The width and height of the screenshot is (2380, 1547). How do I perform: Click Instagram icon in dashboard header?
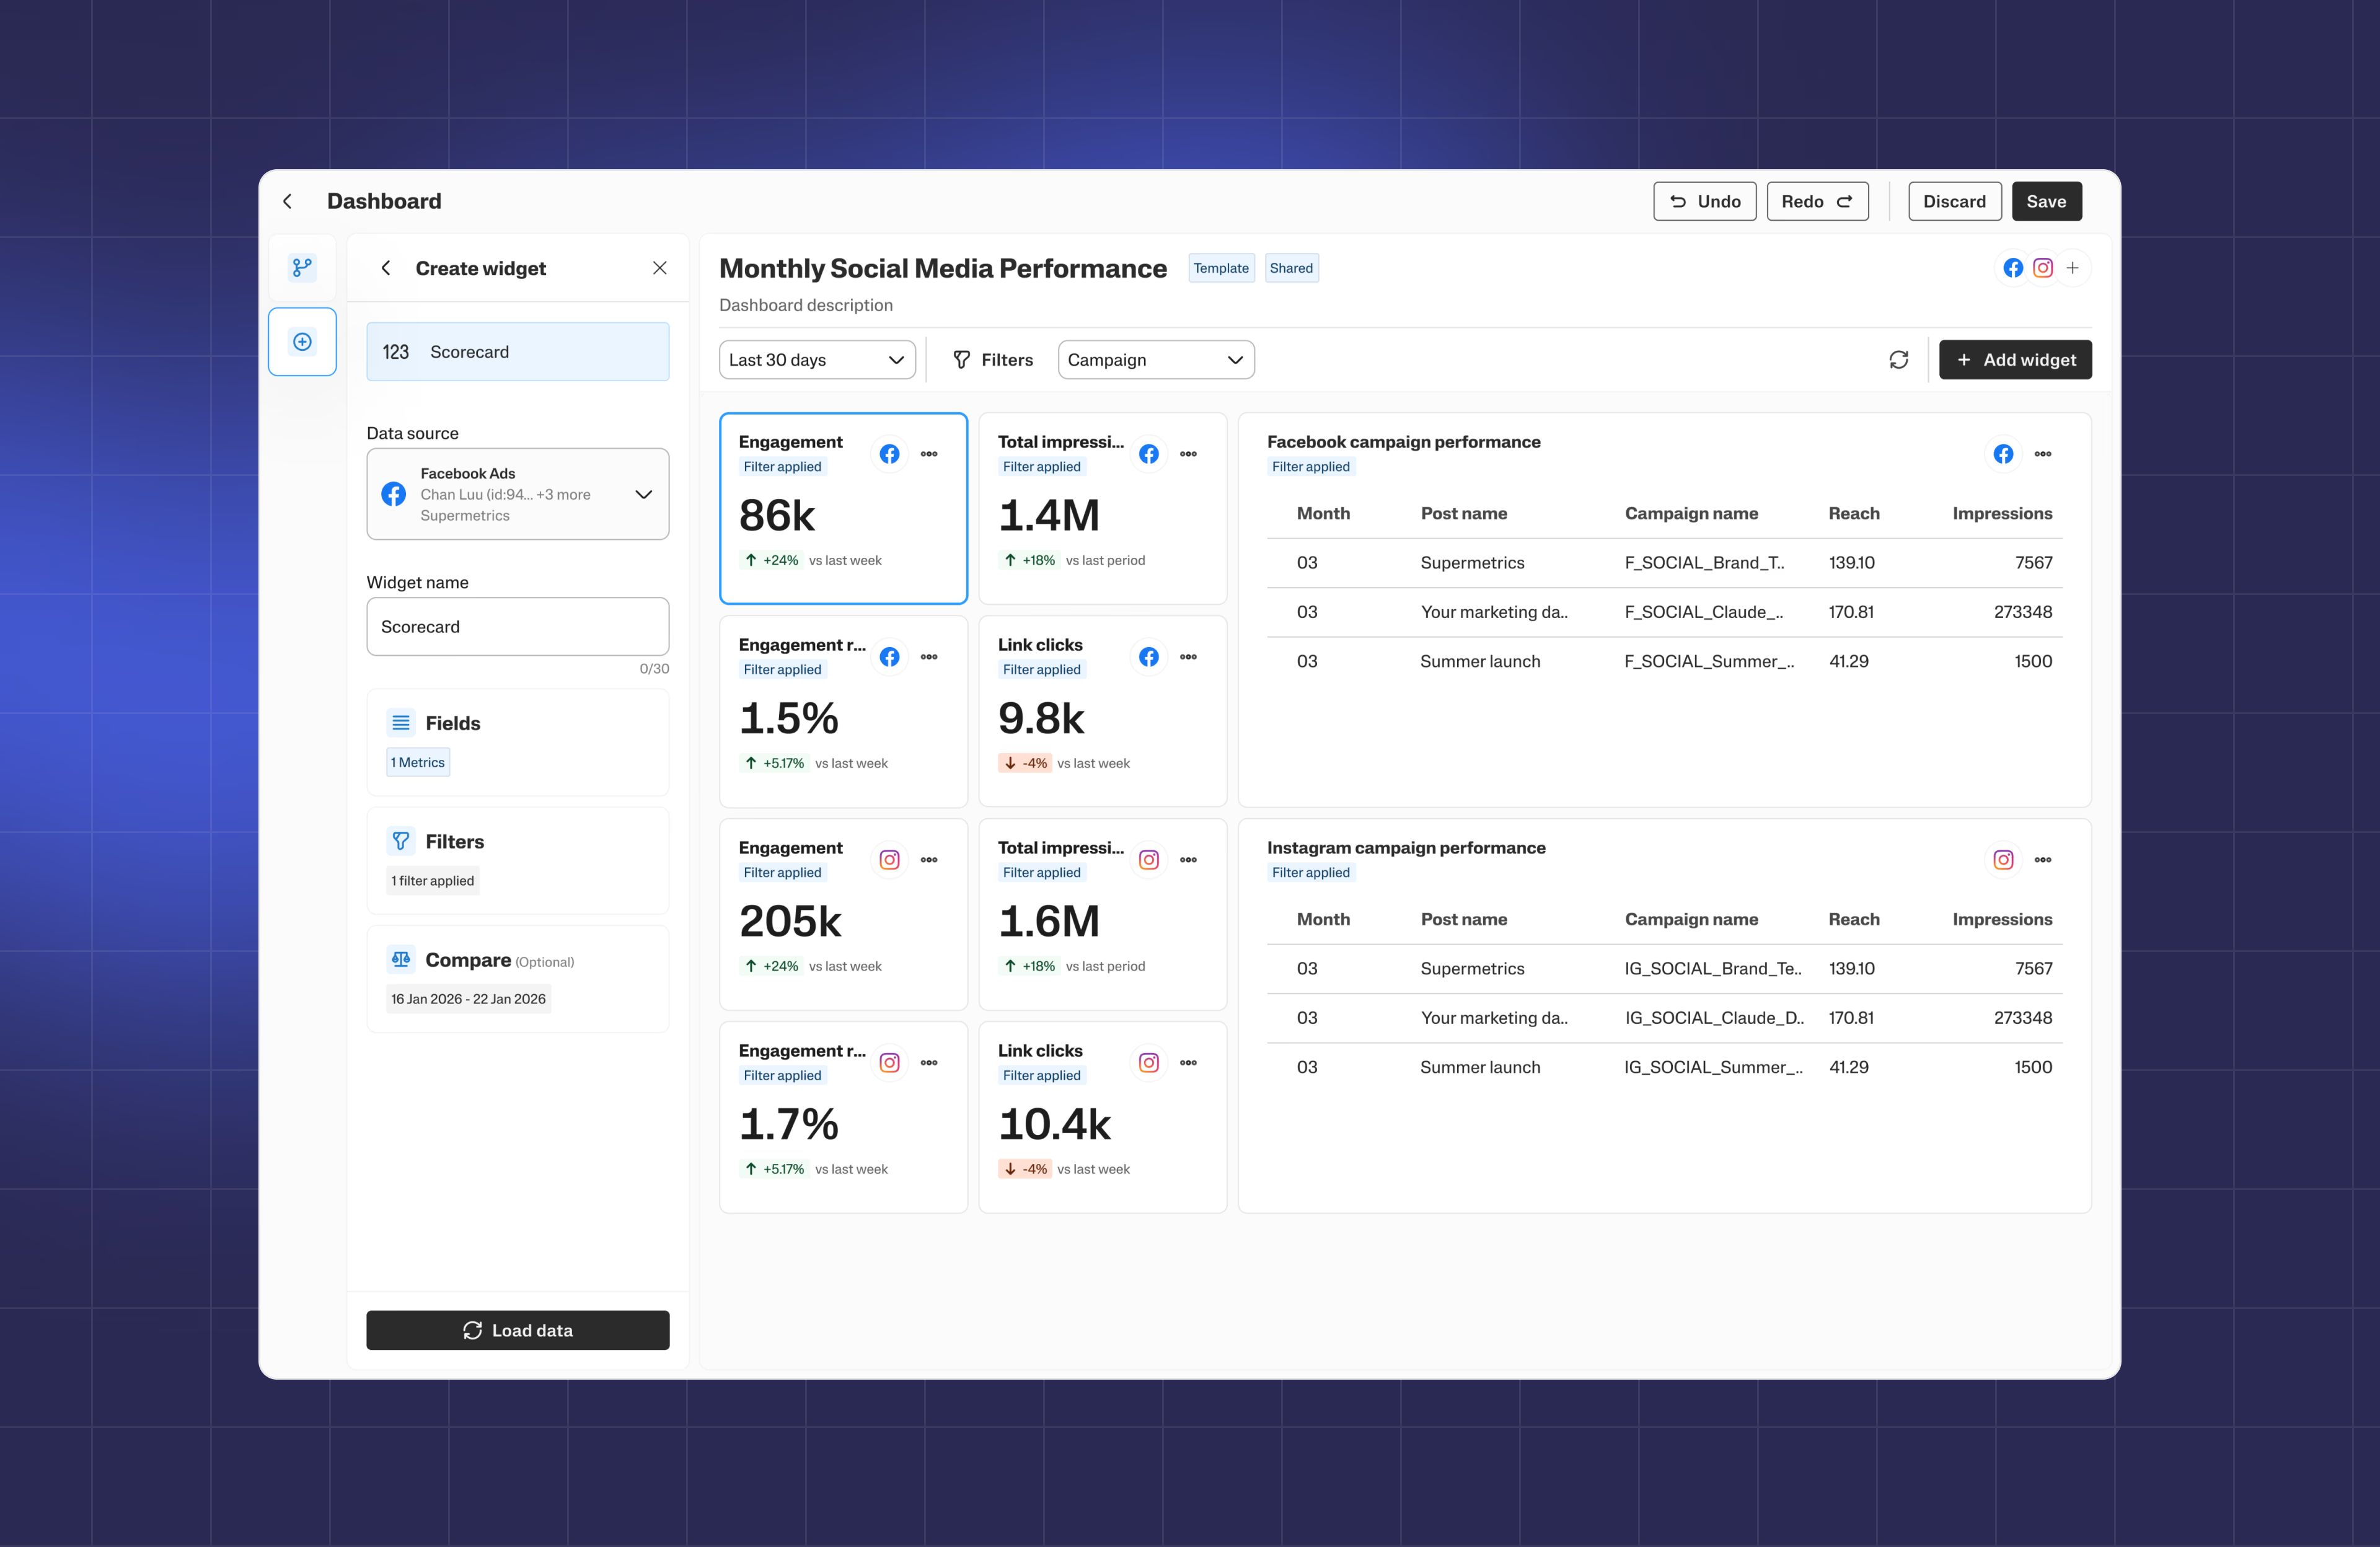(x=2043, y=268)
